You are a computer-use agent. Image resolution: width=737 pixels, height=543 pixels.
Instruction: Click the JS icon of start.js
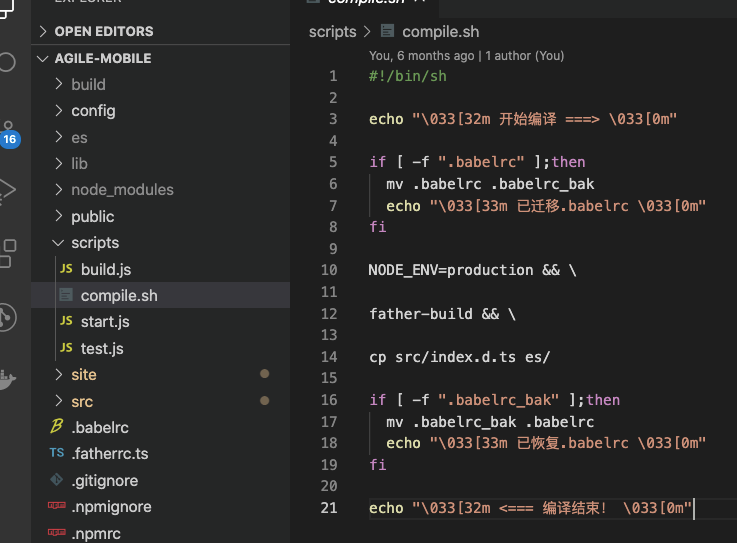click(x=66, y=321)
